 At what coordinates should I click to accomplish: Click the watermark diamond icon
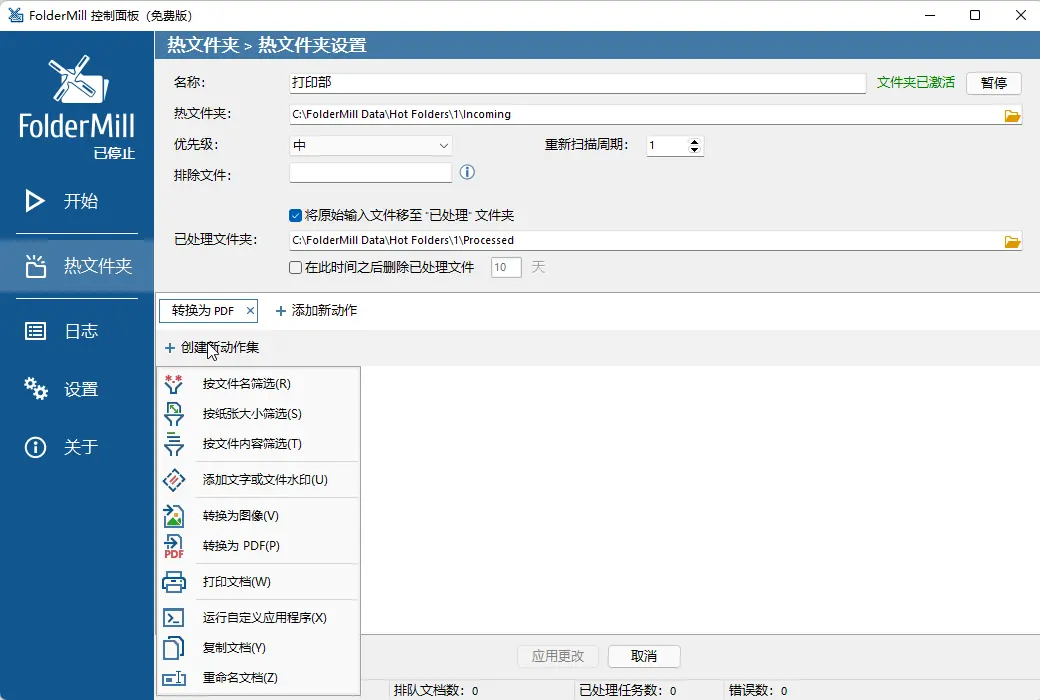click(174, 480)
